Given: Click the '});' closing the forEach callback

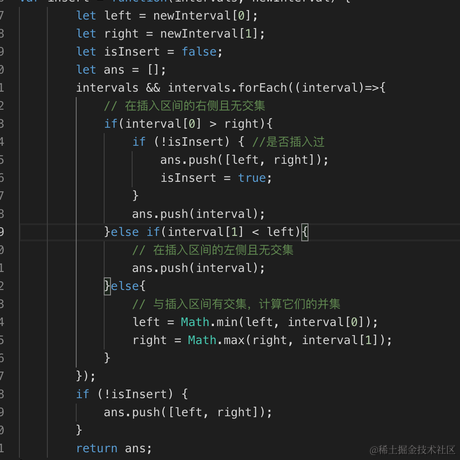Looking at the screenshot, I should click(x=86, y=376).
